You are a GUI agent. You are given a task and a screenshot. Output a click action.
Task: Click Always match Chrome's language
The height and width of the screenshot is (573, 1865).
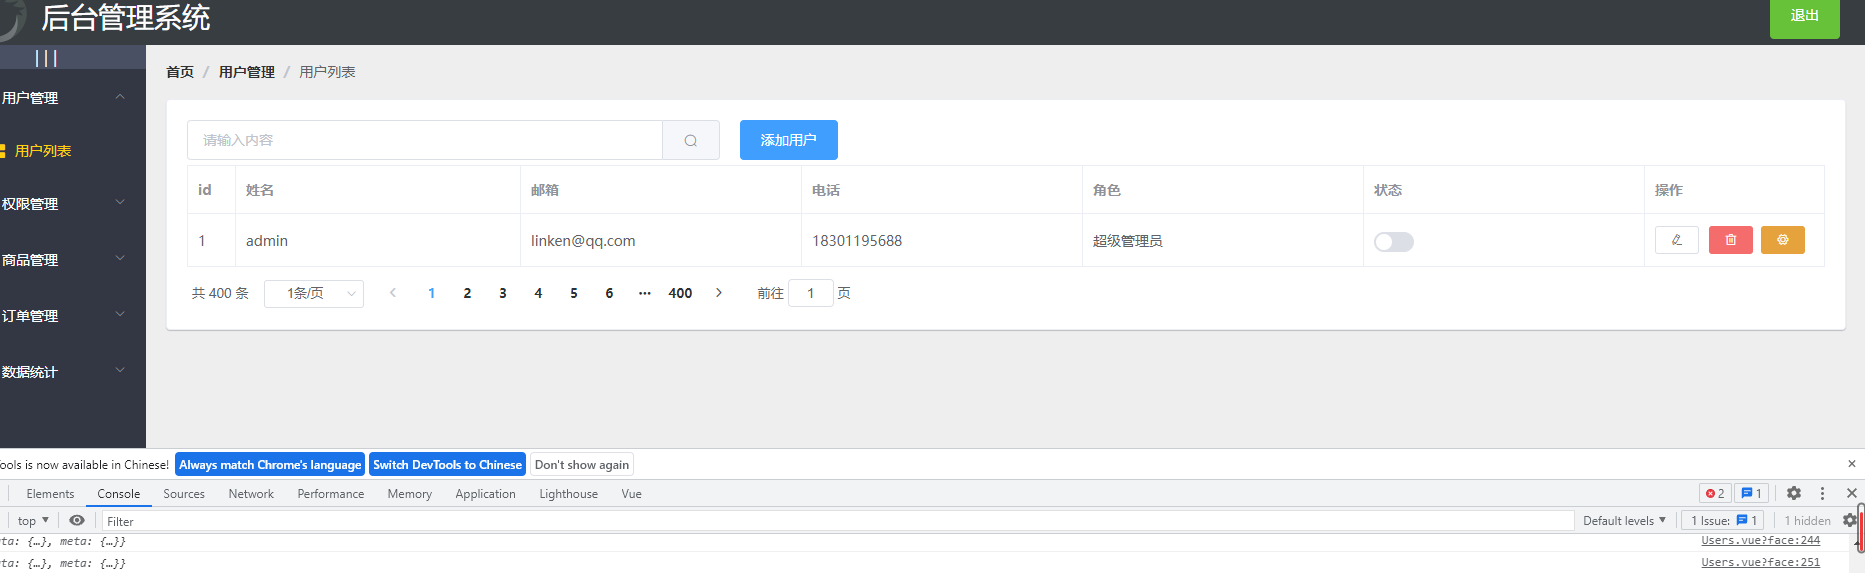270,464
